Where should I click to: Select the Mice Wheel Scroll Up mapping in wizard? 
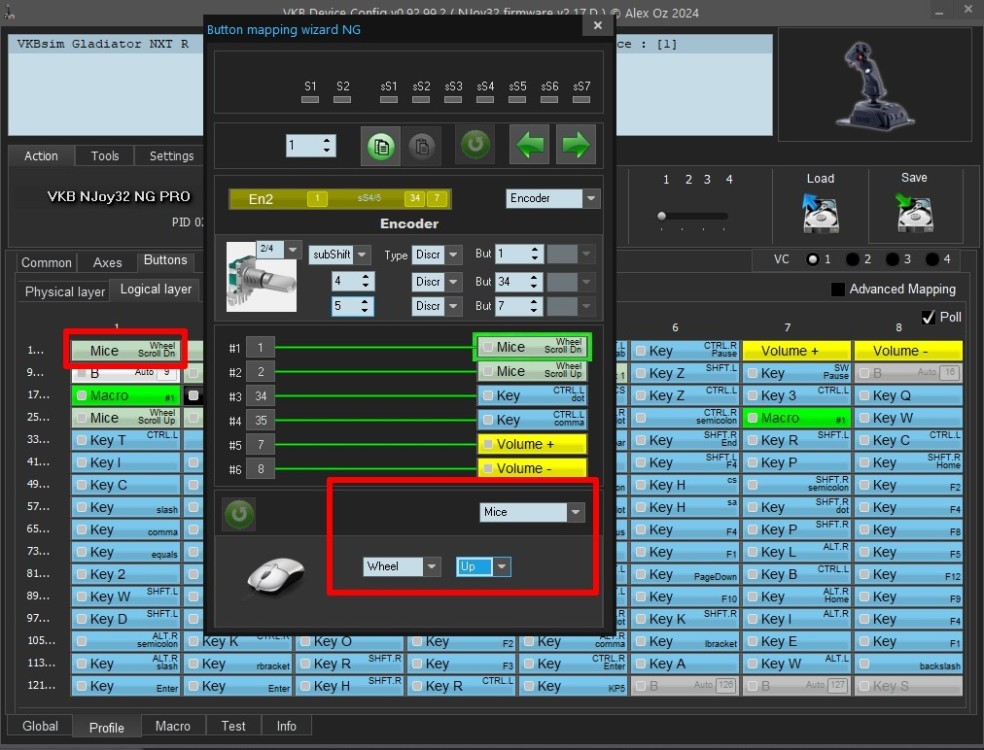tap(530, 371)
